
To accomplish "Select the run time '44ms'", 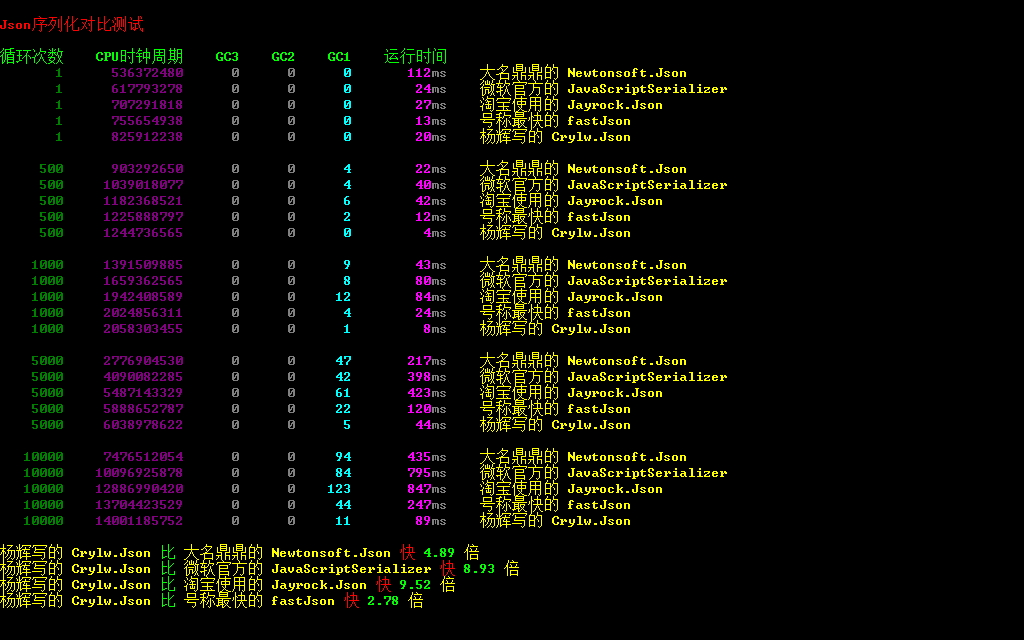I will click(430, 425).
